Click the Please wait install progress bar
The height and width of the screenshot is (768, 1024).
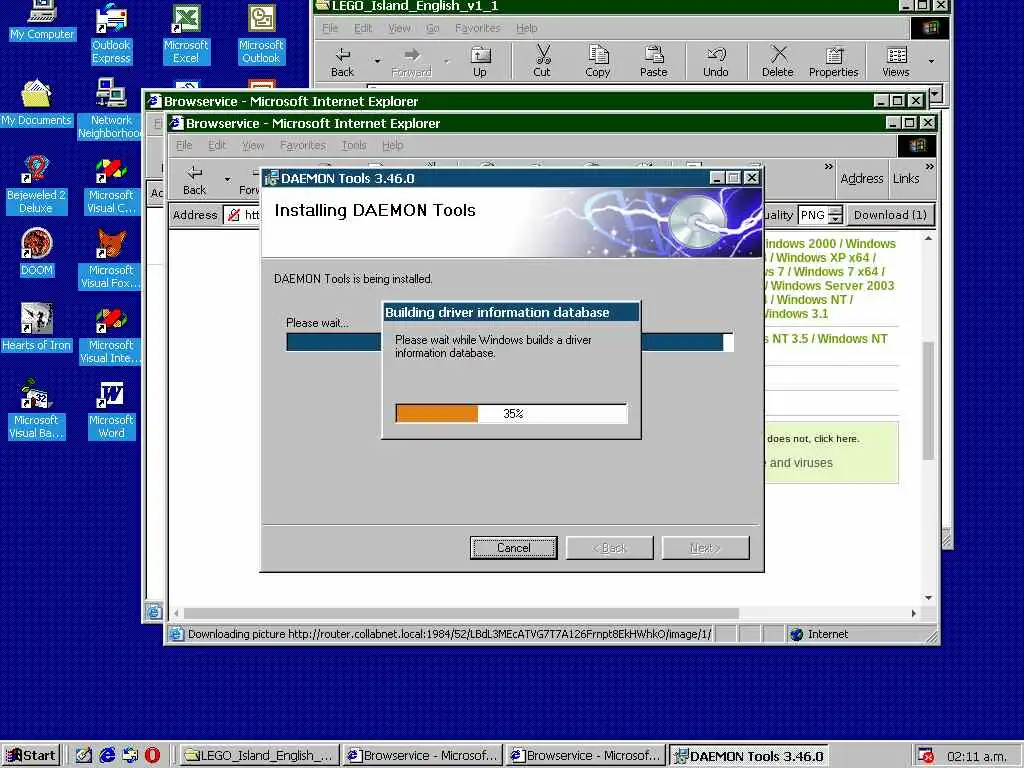point(509,342)
